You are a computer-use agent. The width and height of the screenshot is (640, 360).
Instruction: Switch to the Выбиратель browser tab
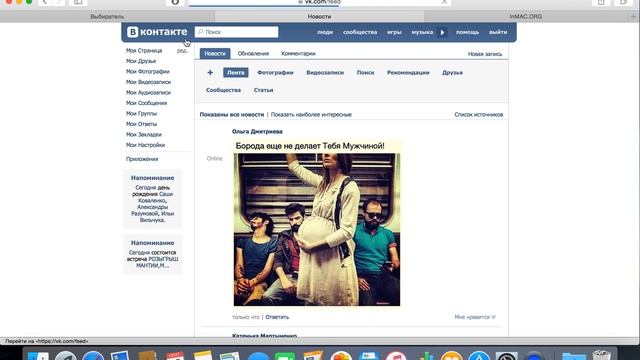pyautogui.click(x=107, y=17)
